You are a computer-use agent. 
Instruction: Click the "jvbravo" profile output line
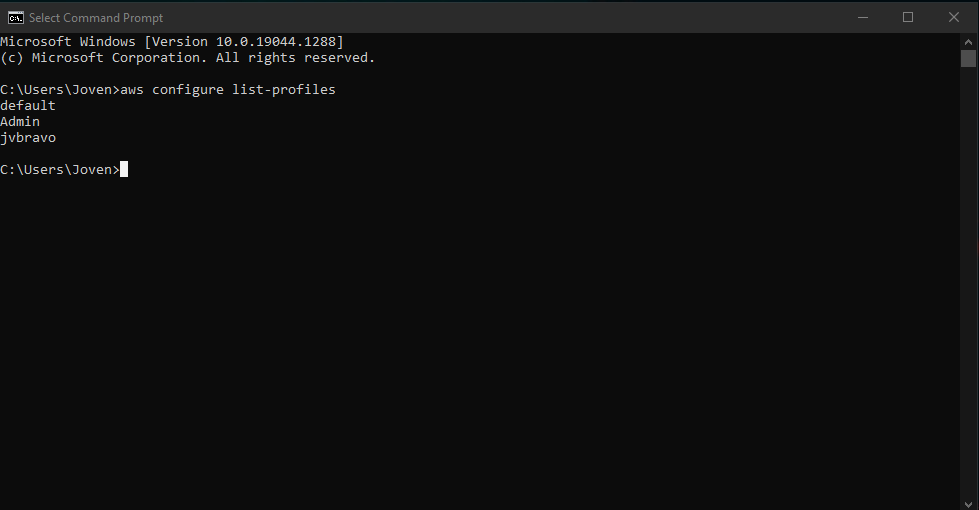coord(28,137)
